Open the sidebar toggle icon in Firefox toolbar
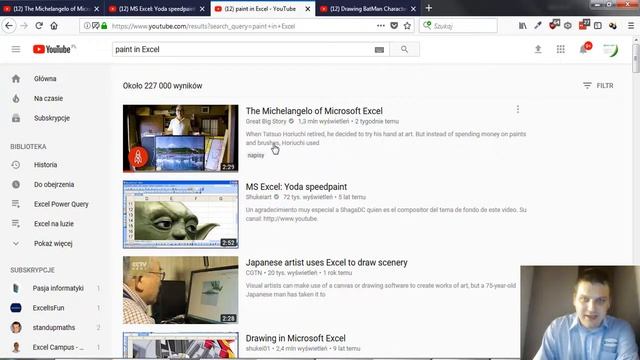Screen dimensions: 640x360 tap(598, 26)
